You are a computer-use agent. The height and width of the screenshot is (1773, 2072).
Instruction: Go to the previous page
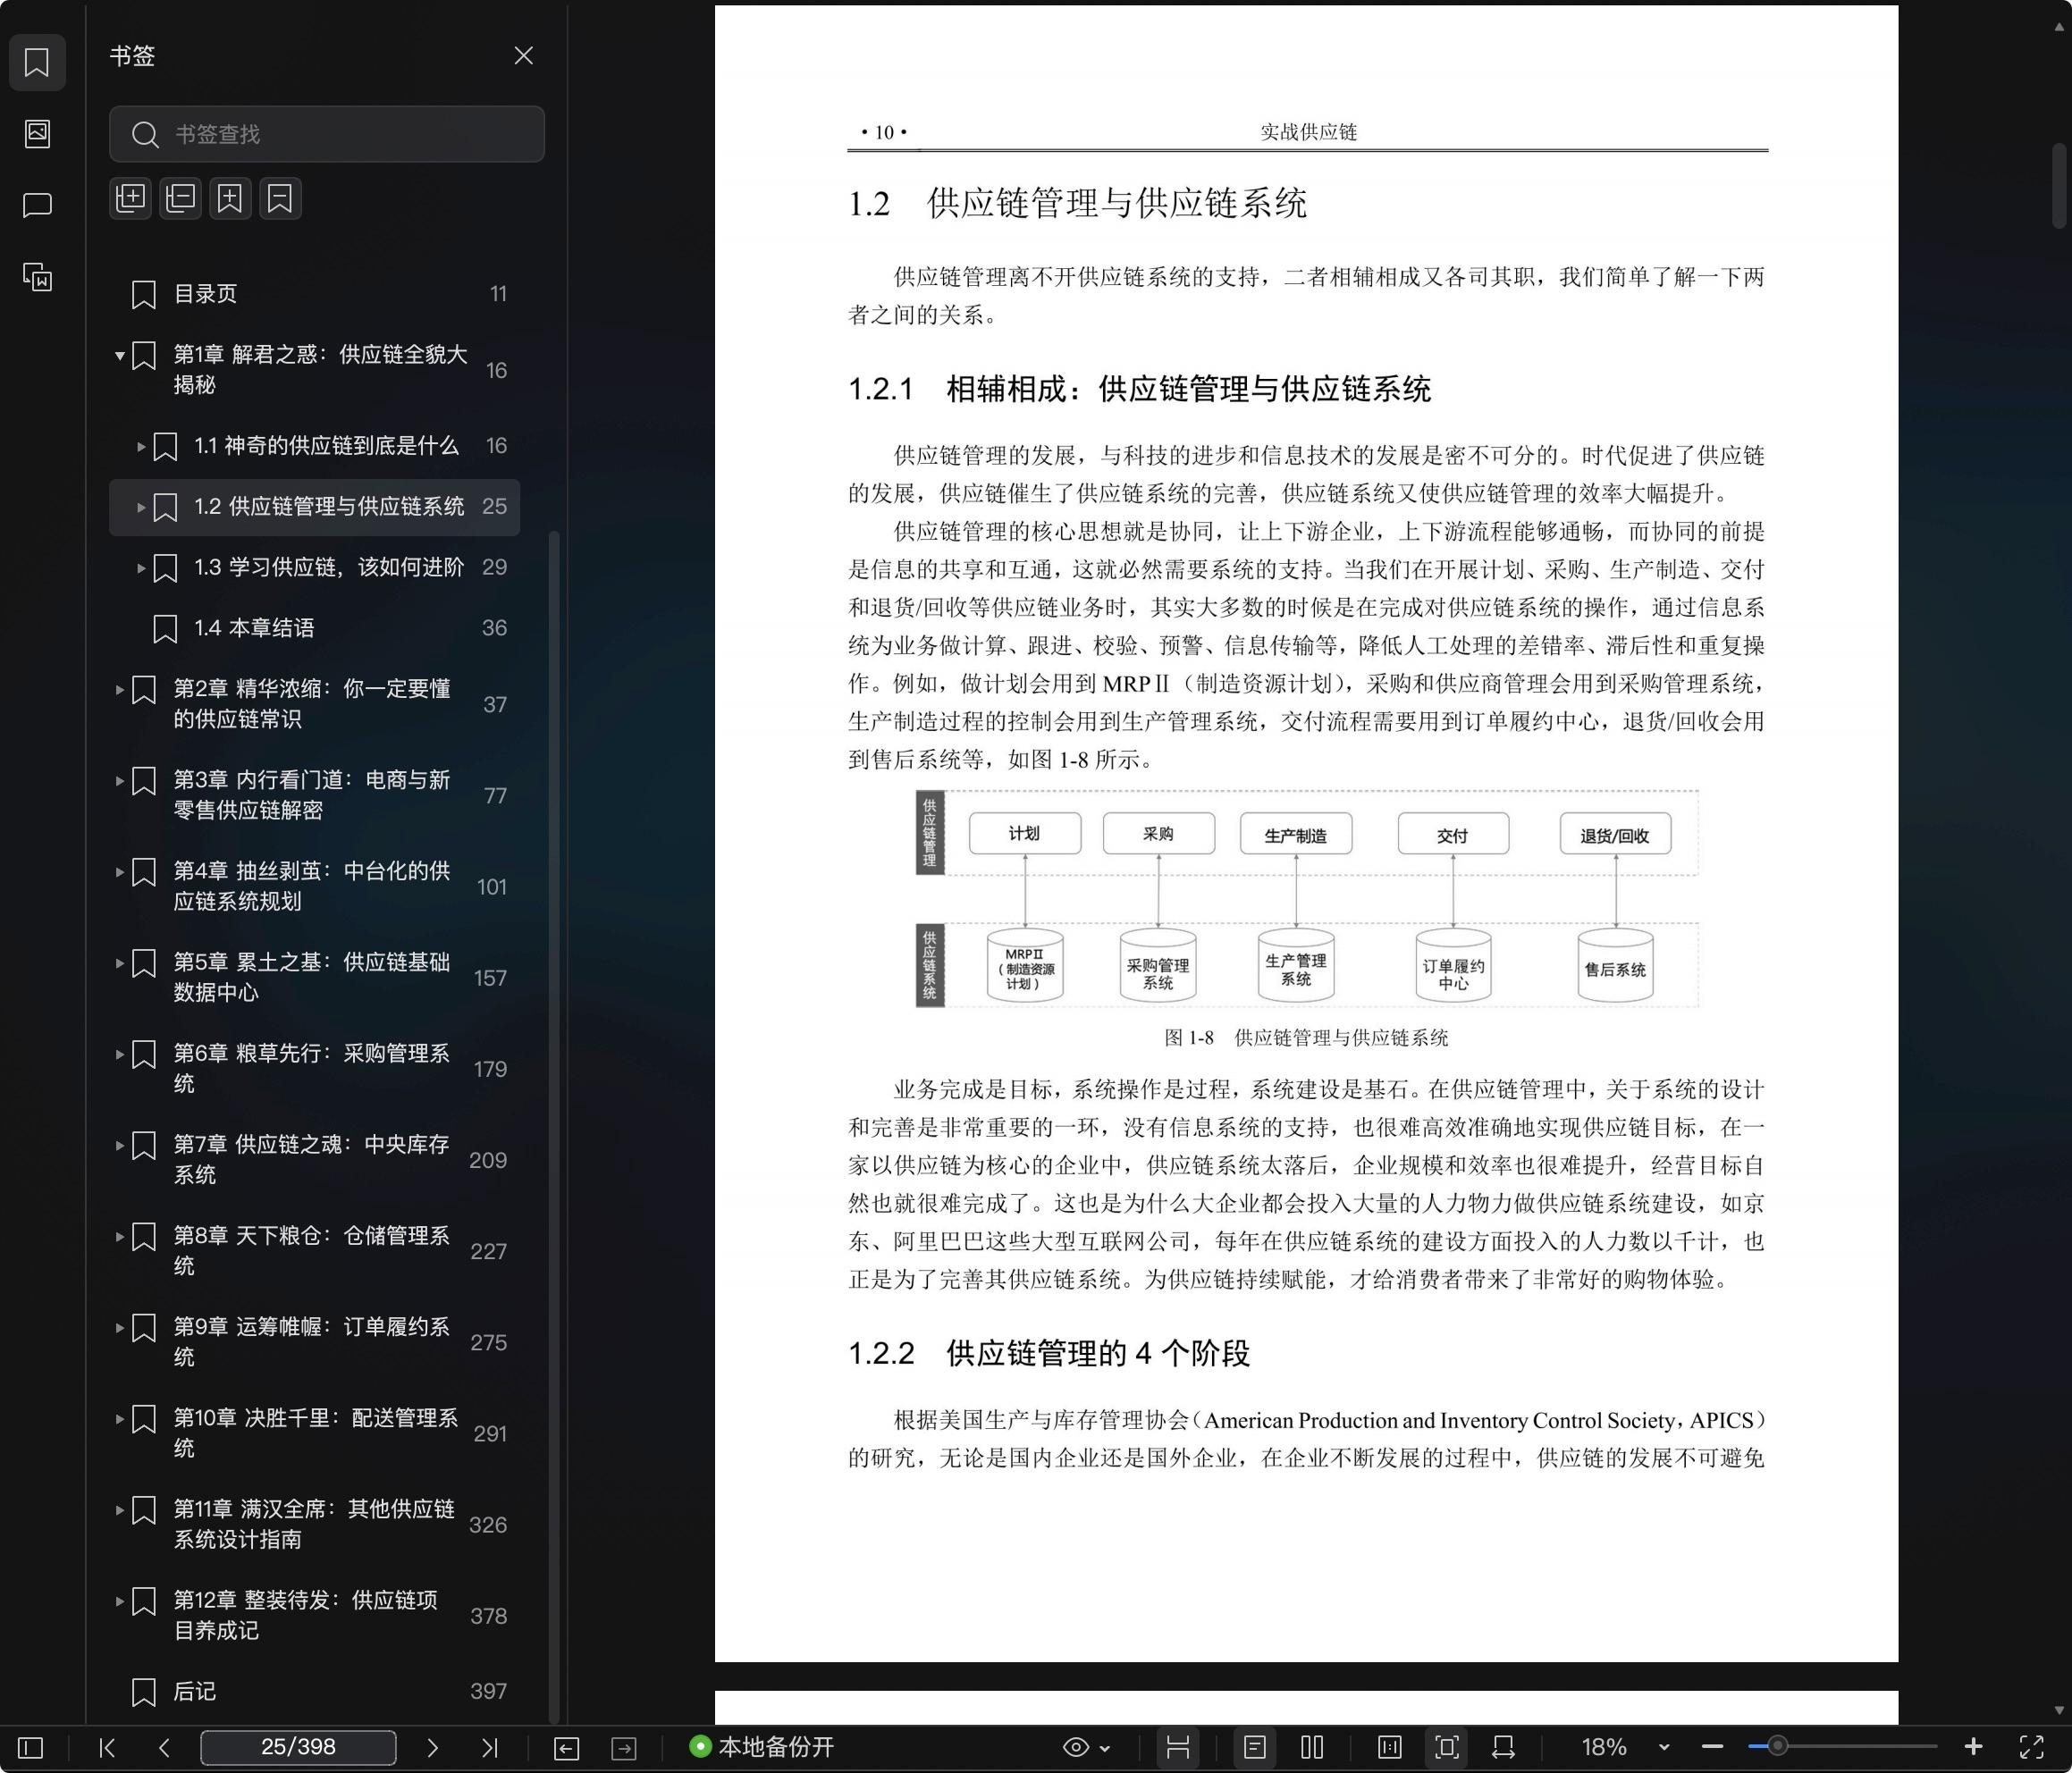(x=165, y=1747)
